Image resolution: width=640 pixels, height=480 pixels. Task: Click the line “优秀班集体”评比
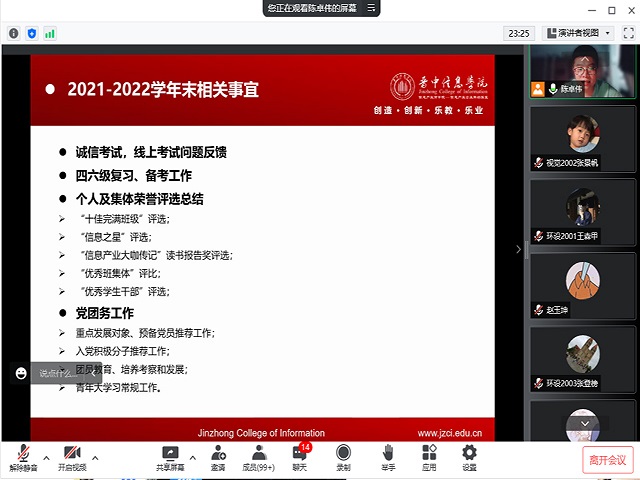click(120, 273)
